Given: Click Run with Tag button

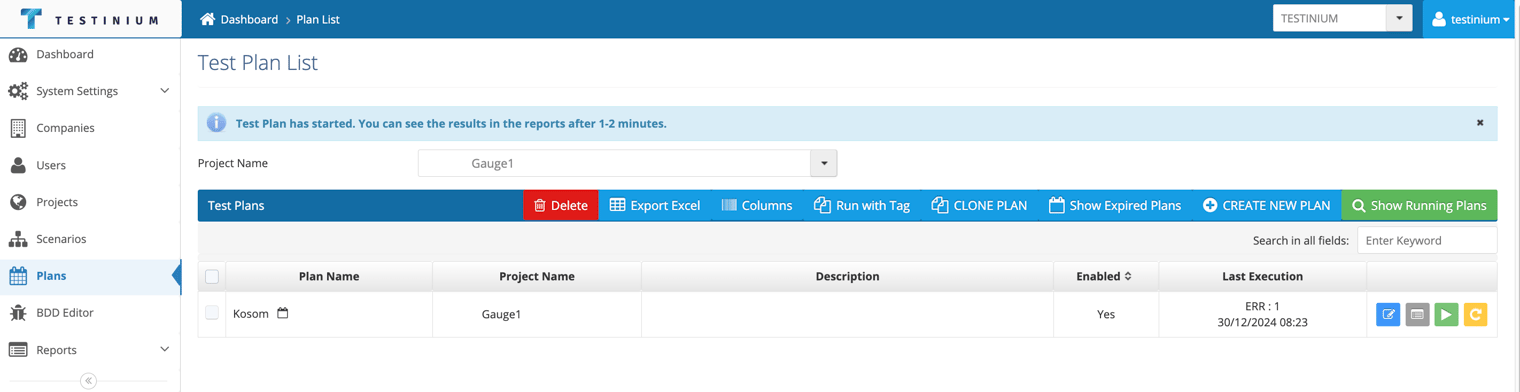Looking at the screenshot, I should point(862,205).
